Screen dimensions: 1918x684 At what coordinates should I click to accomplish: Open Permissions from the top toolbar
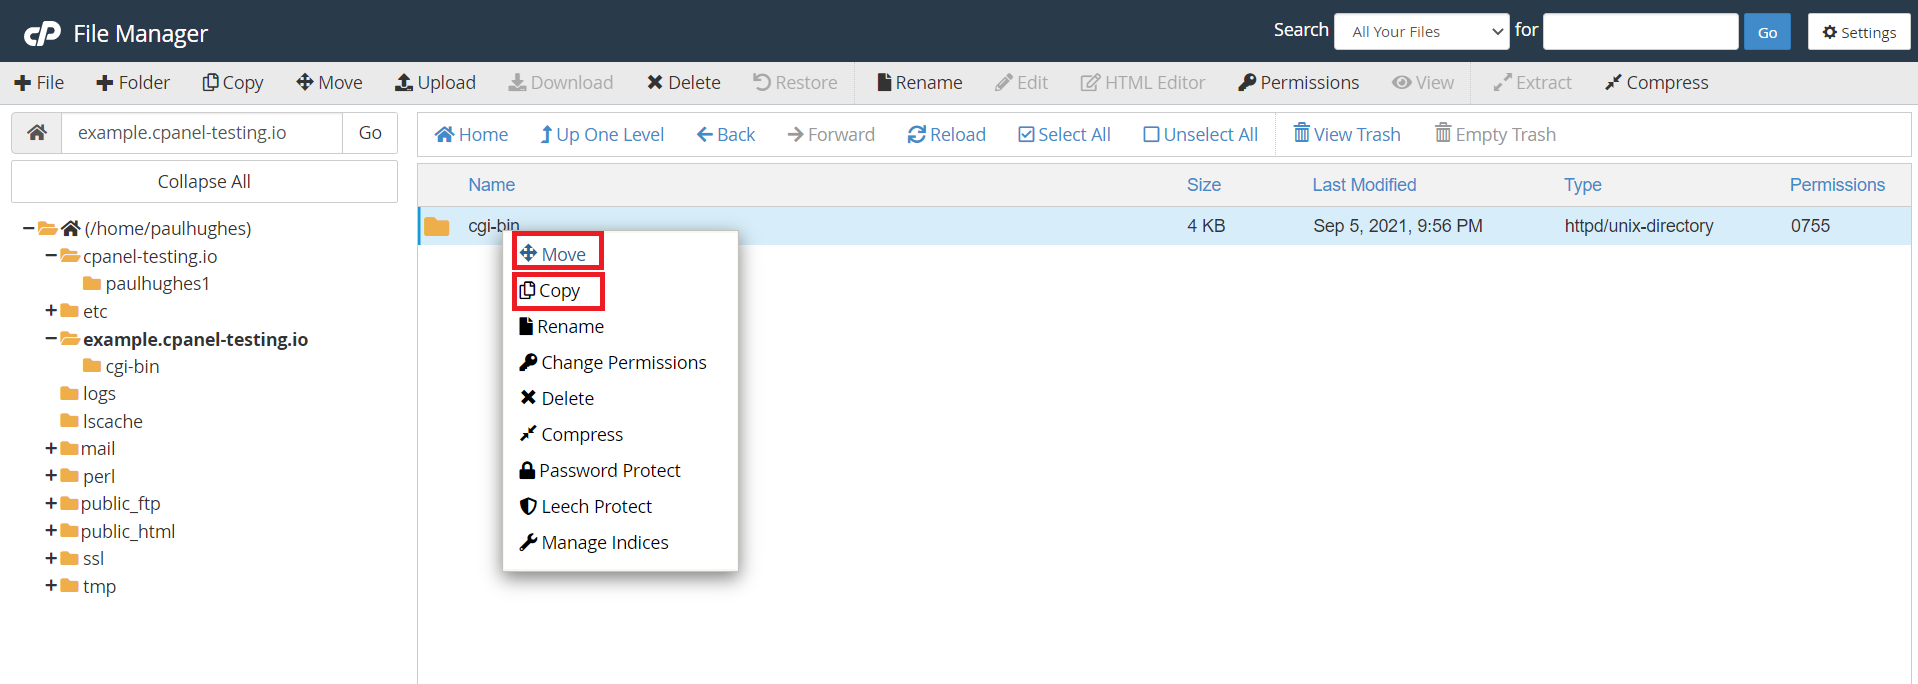tap(1298, 83)
